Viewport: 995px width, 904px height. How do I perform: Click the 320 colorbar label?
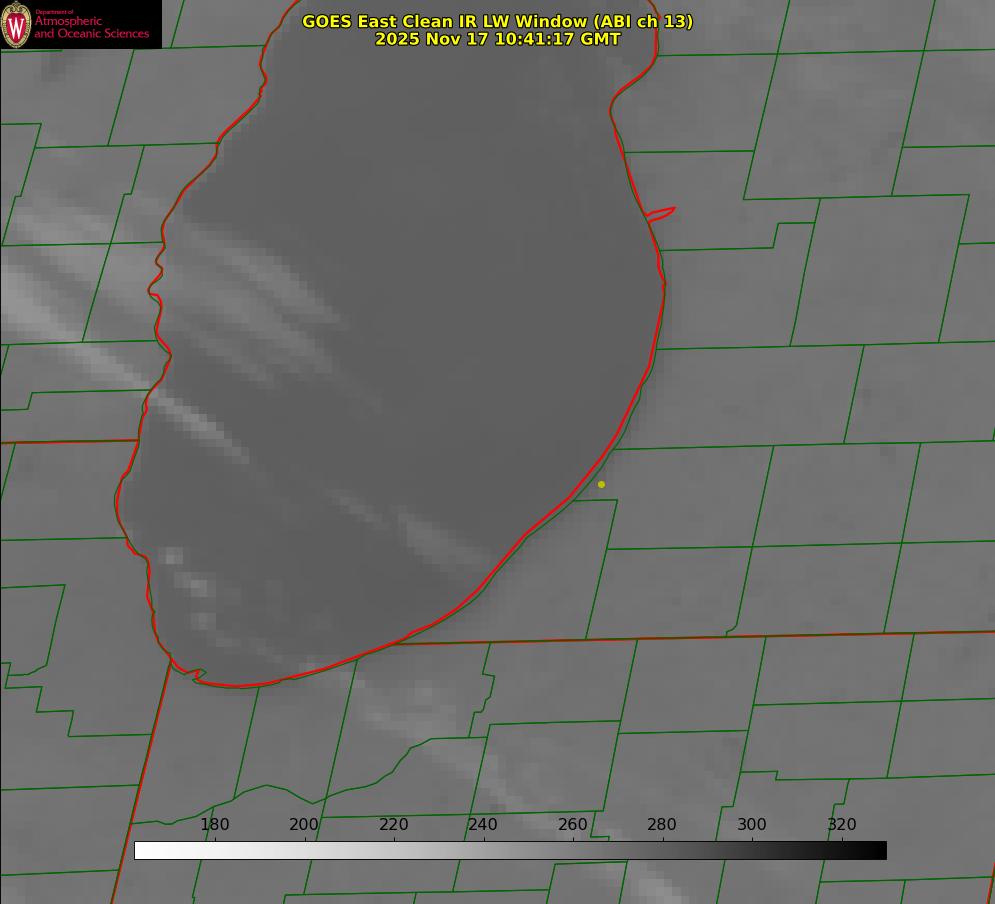pyautogui.click(x=842, y=824)
